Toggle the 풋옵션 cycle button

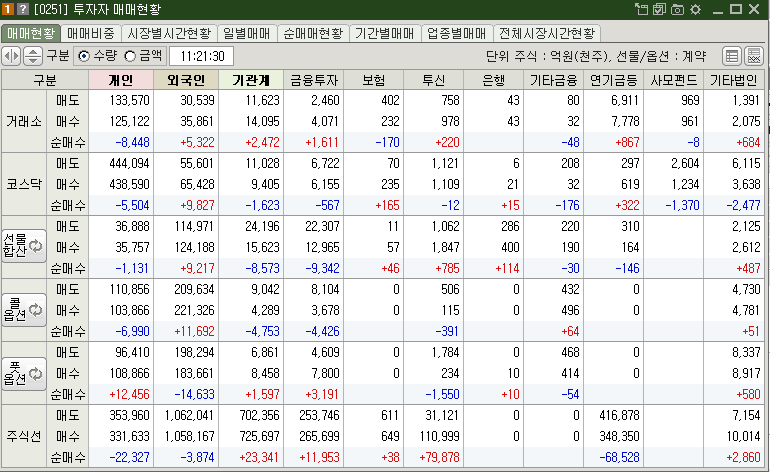tap(24, 374)
